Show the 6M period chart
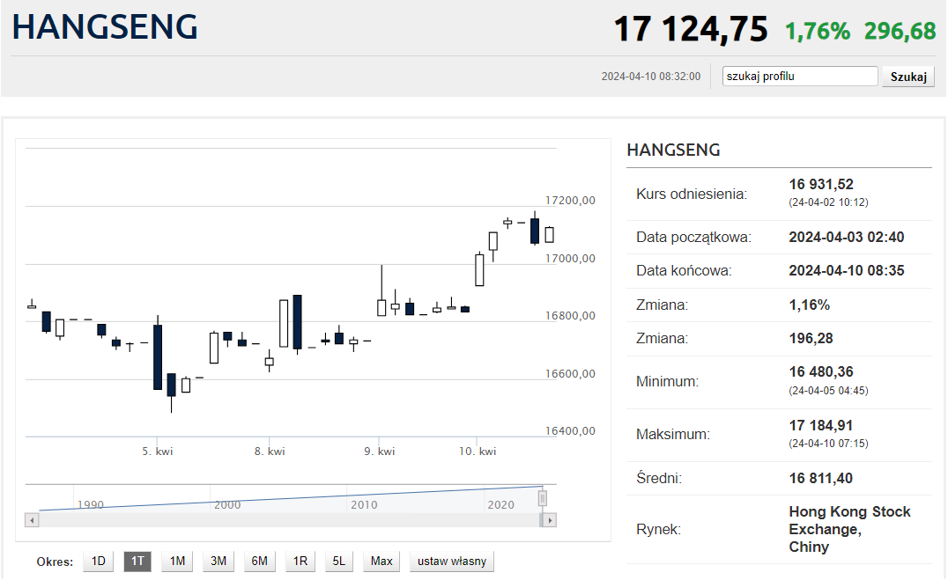 click(259, 561)
